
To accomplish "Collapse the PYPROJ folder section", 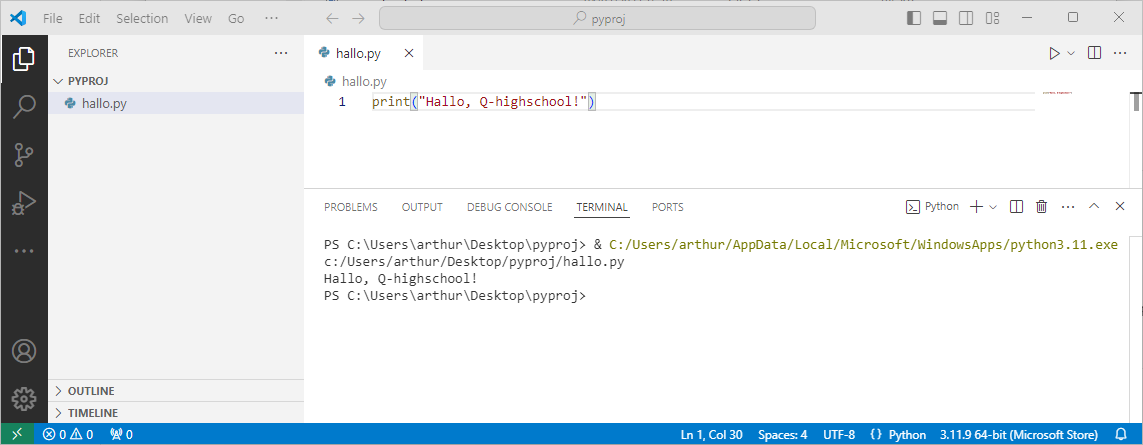I will (176, 81).
